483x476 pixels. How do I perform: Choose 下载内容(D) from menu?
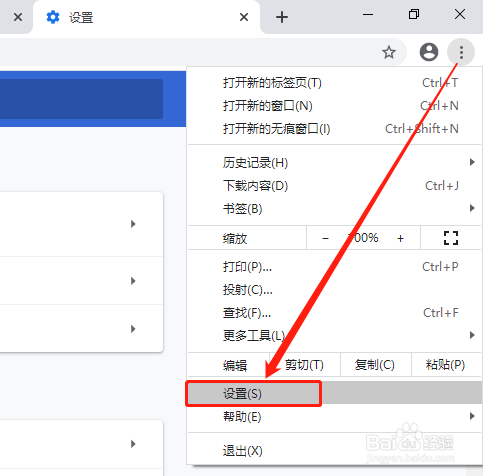pyautogui.click(x=334, y=186)
